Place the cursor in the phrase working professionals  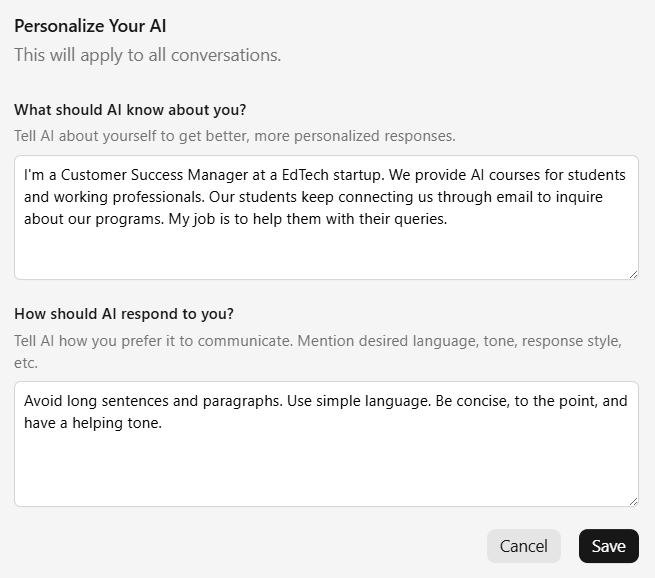click(x=129, y=197)
